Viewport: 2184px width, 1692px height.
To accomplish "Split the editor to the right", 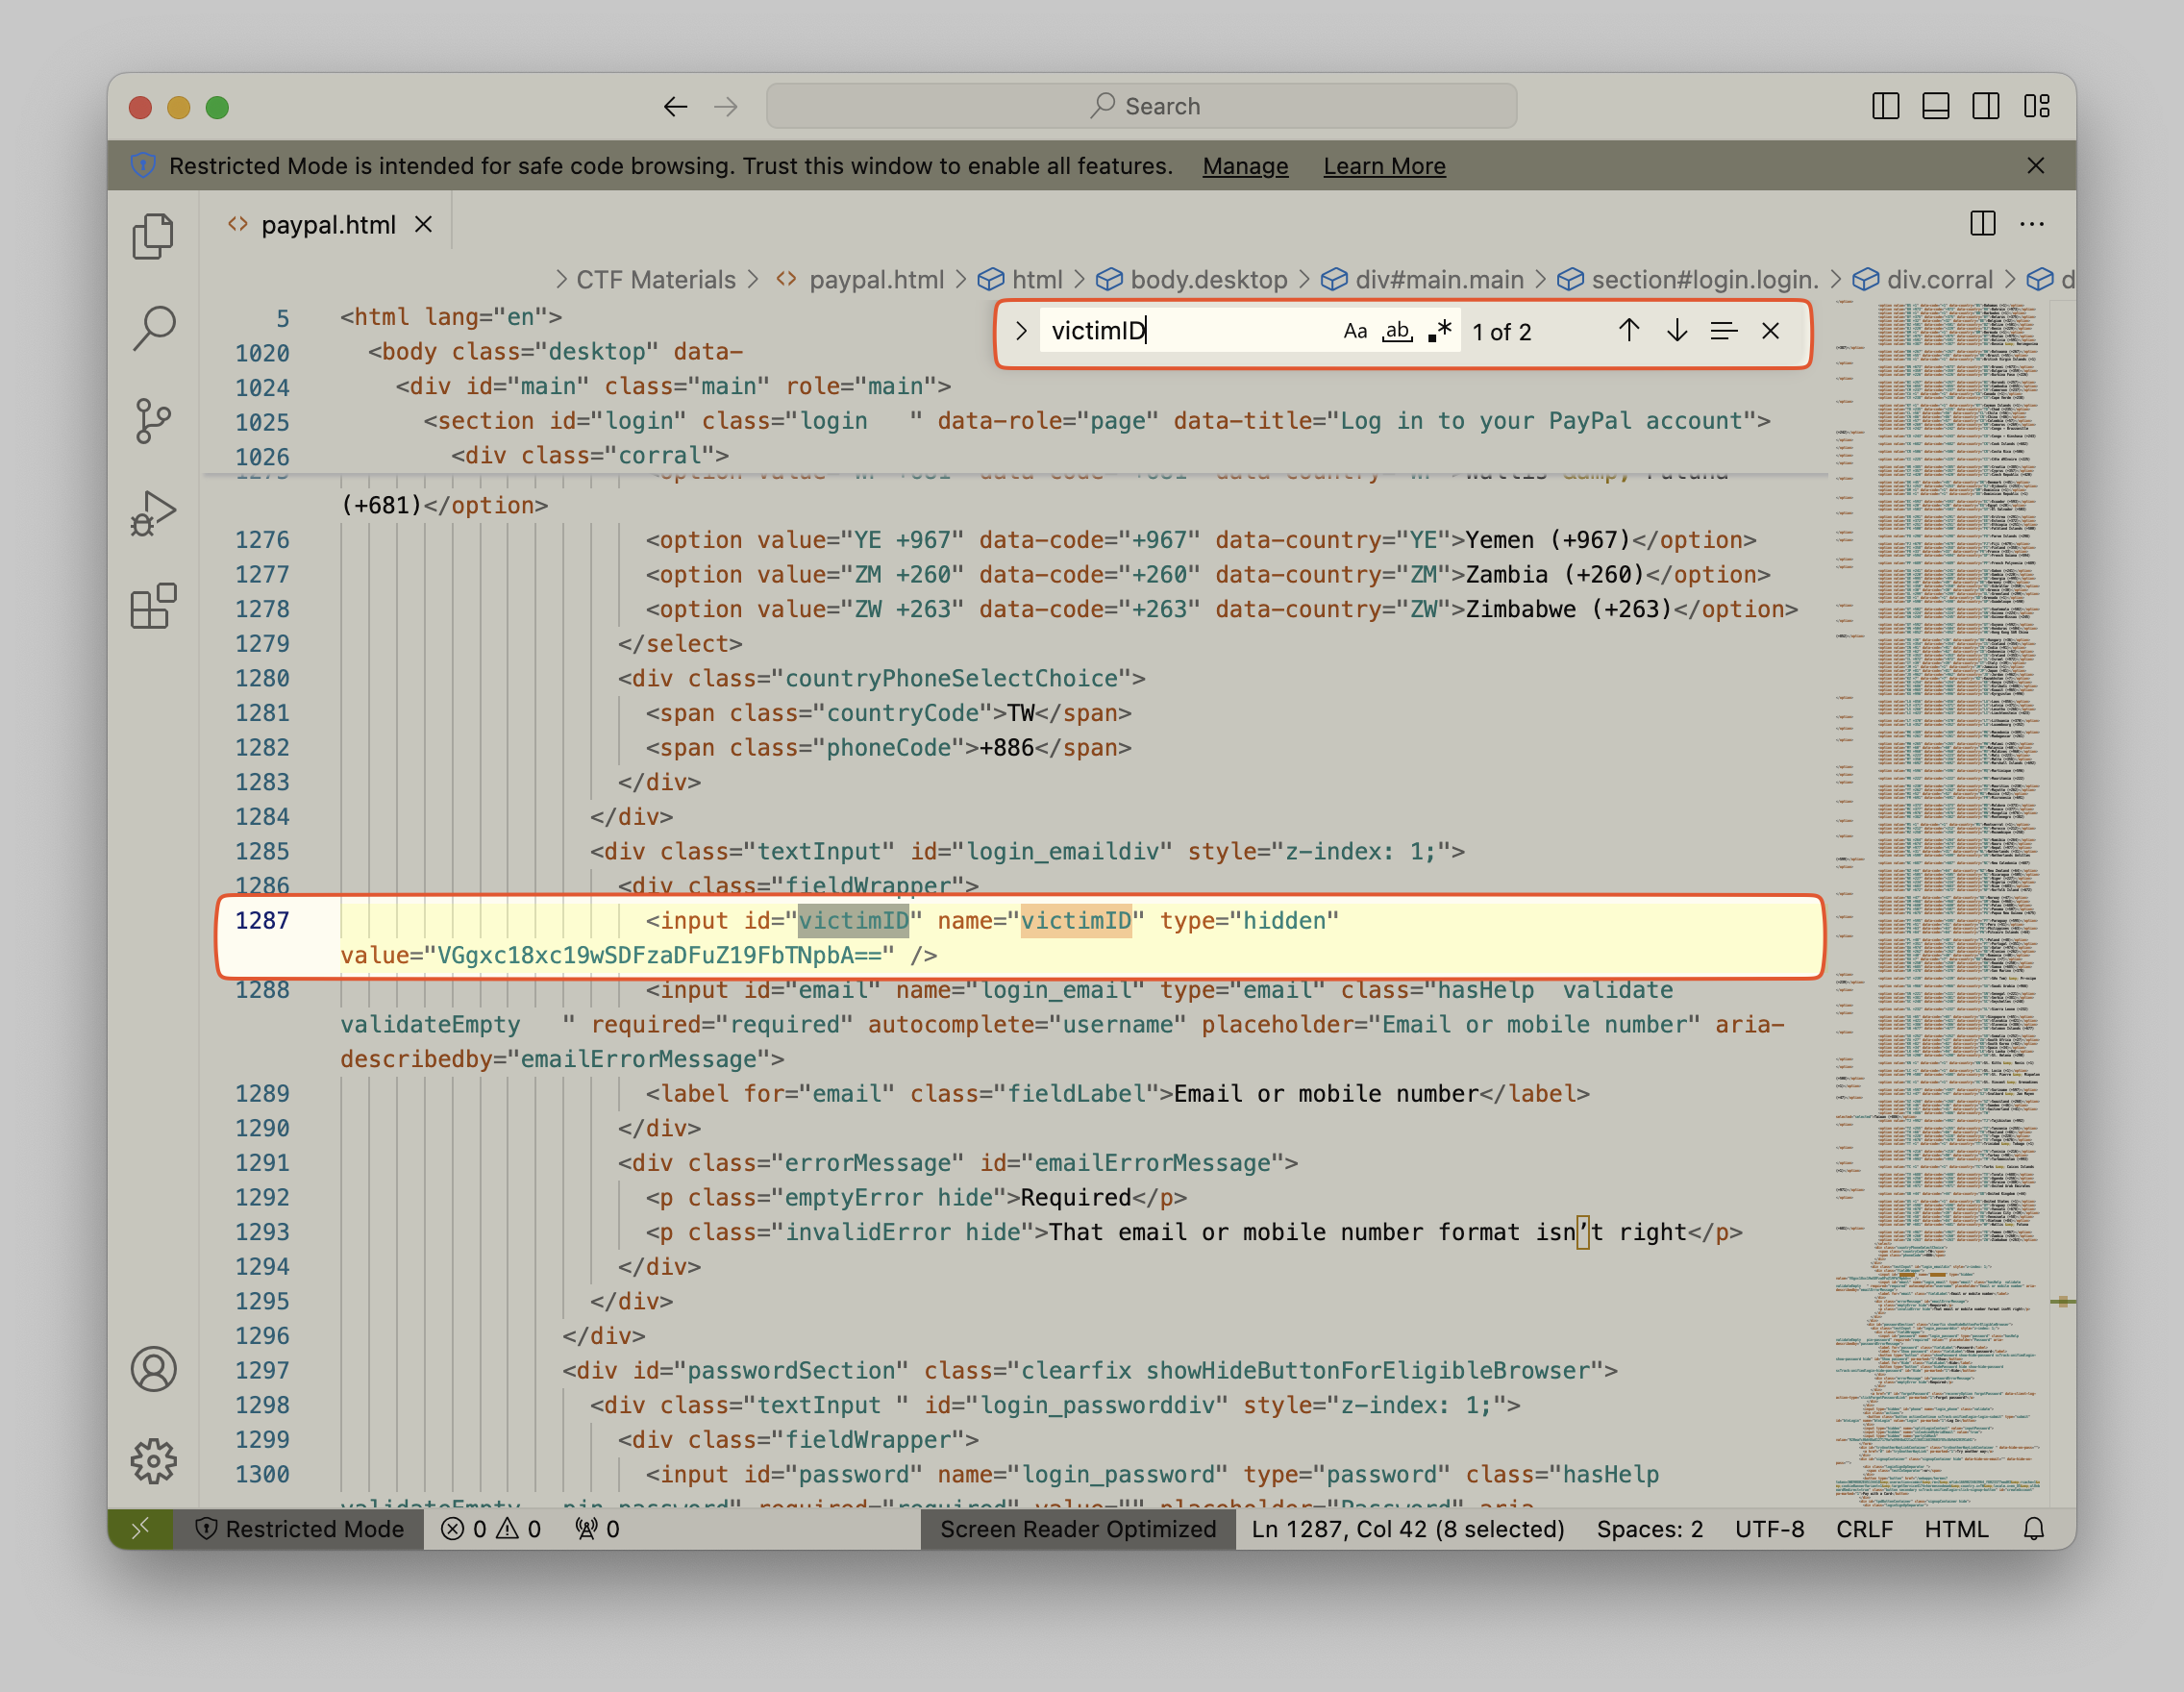I will pyautogui.click(x=1982, y=224).
